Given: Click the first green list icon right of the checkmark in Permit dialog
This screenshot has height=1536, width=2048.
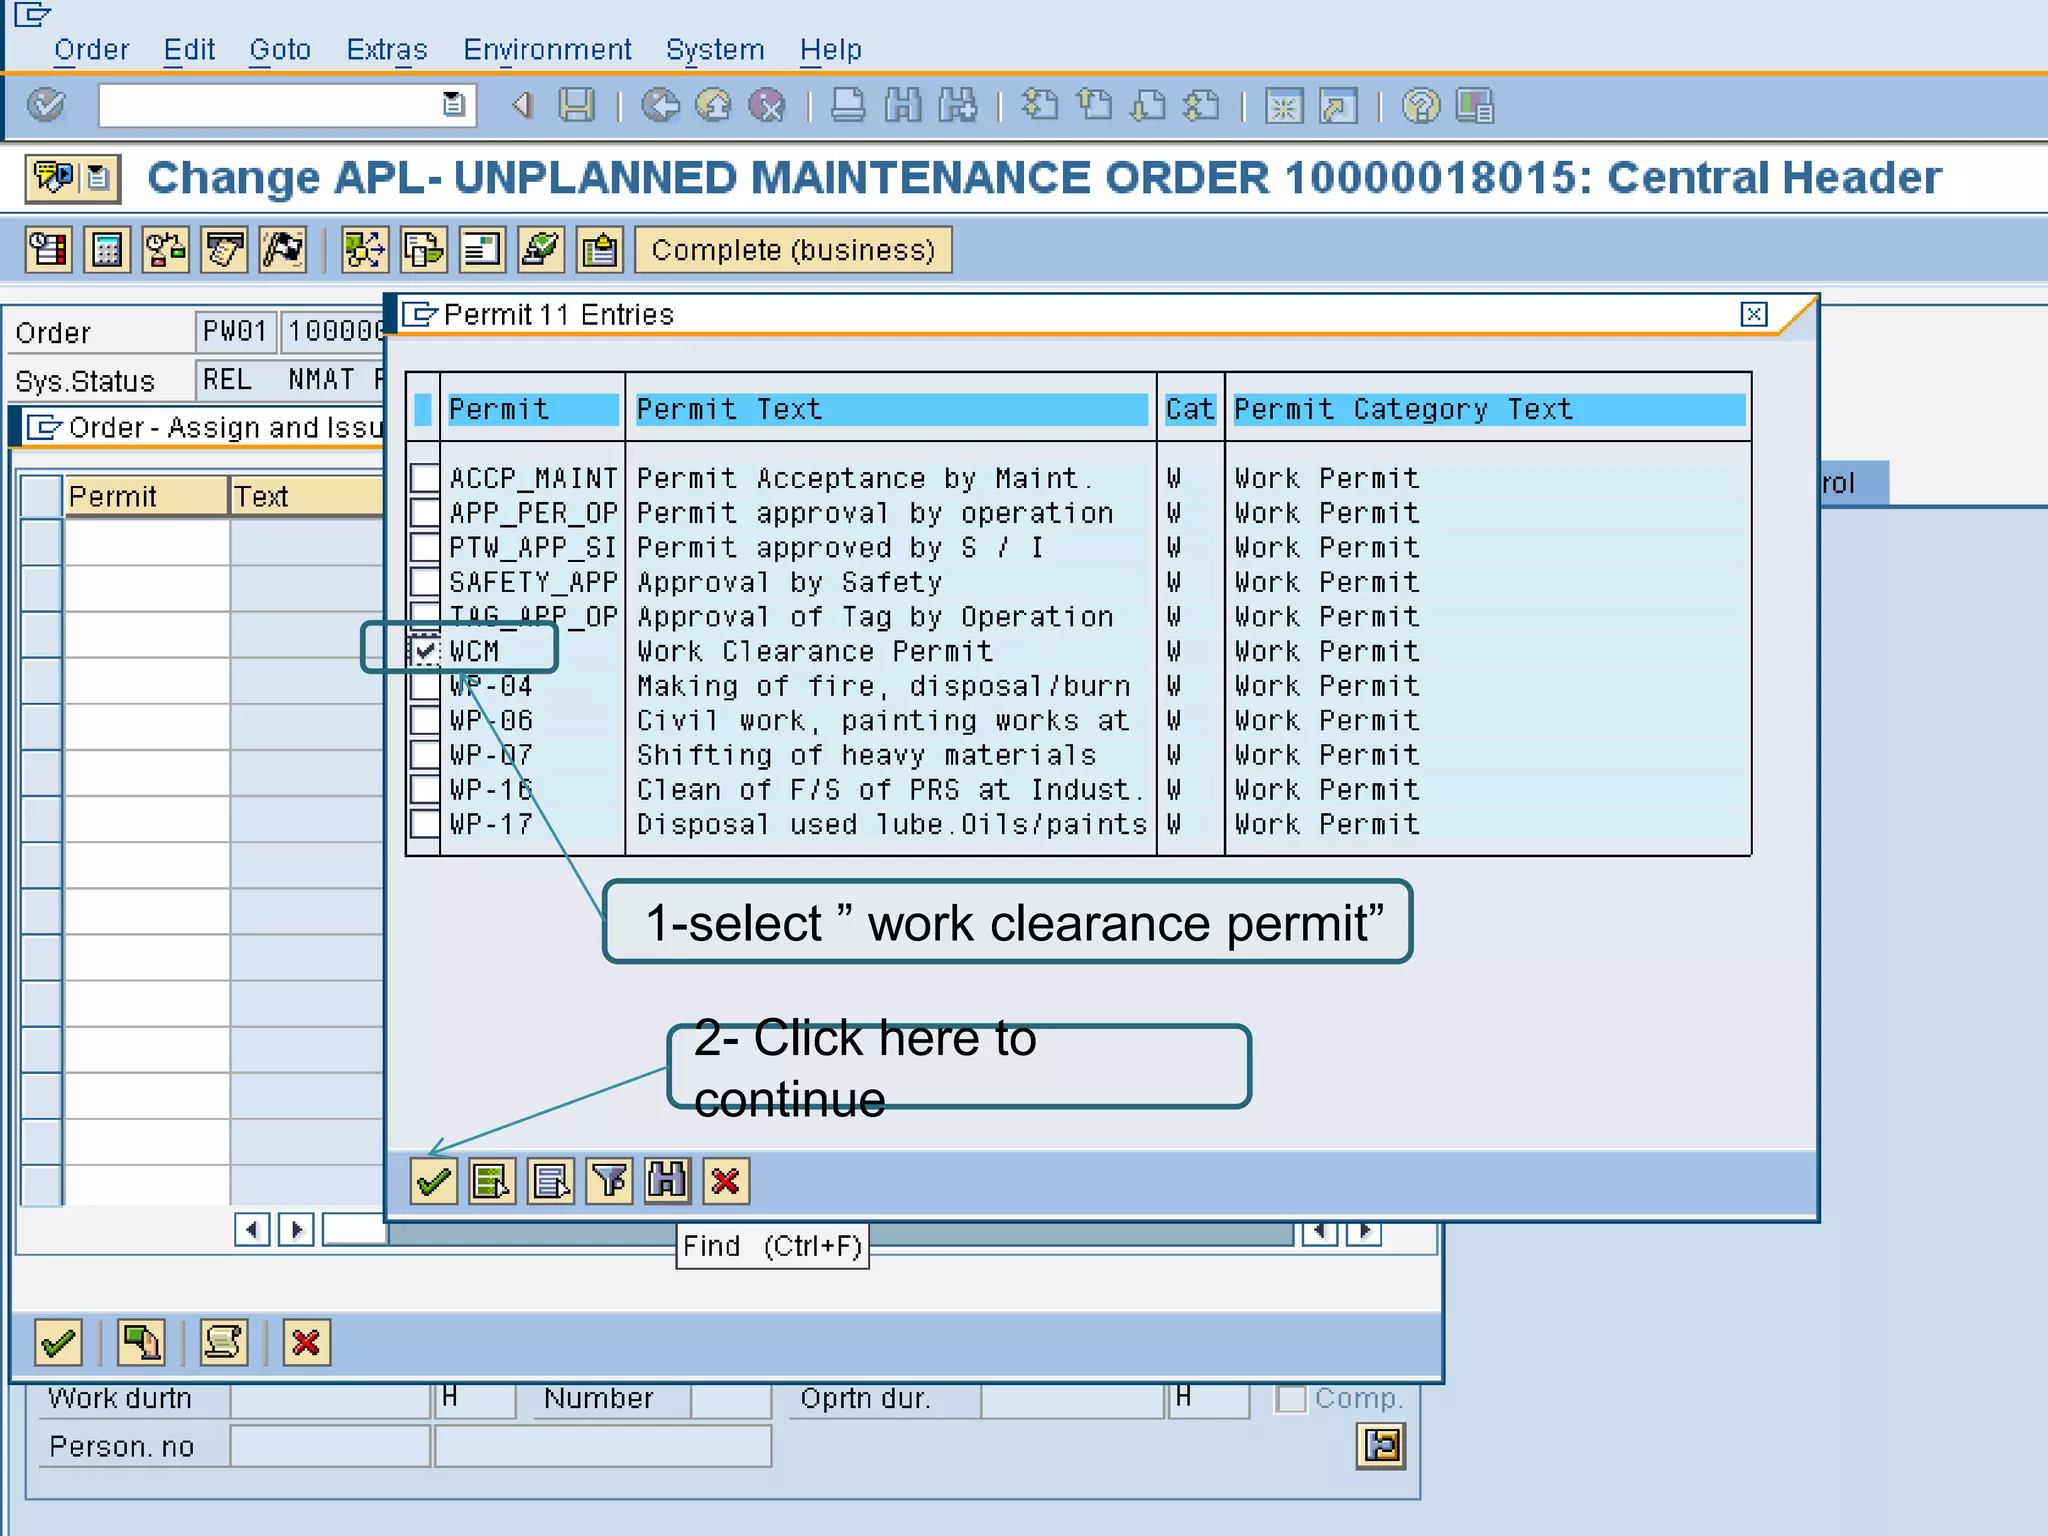Looking at the screenshot, I should click(x=492, y=1182).
